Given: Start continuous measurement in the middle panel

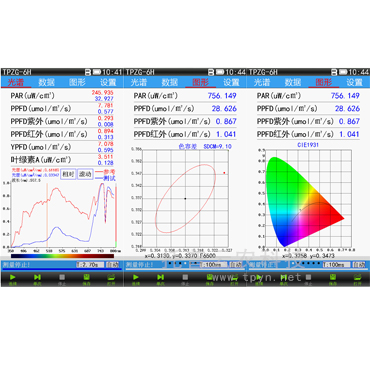Looking at the screenshot, I should coord(136,278).
